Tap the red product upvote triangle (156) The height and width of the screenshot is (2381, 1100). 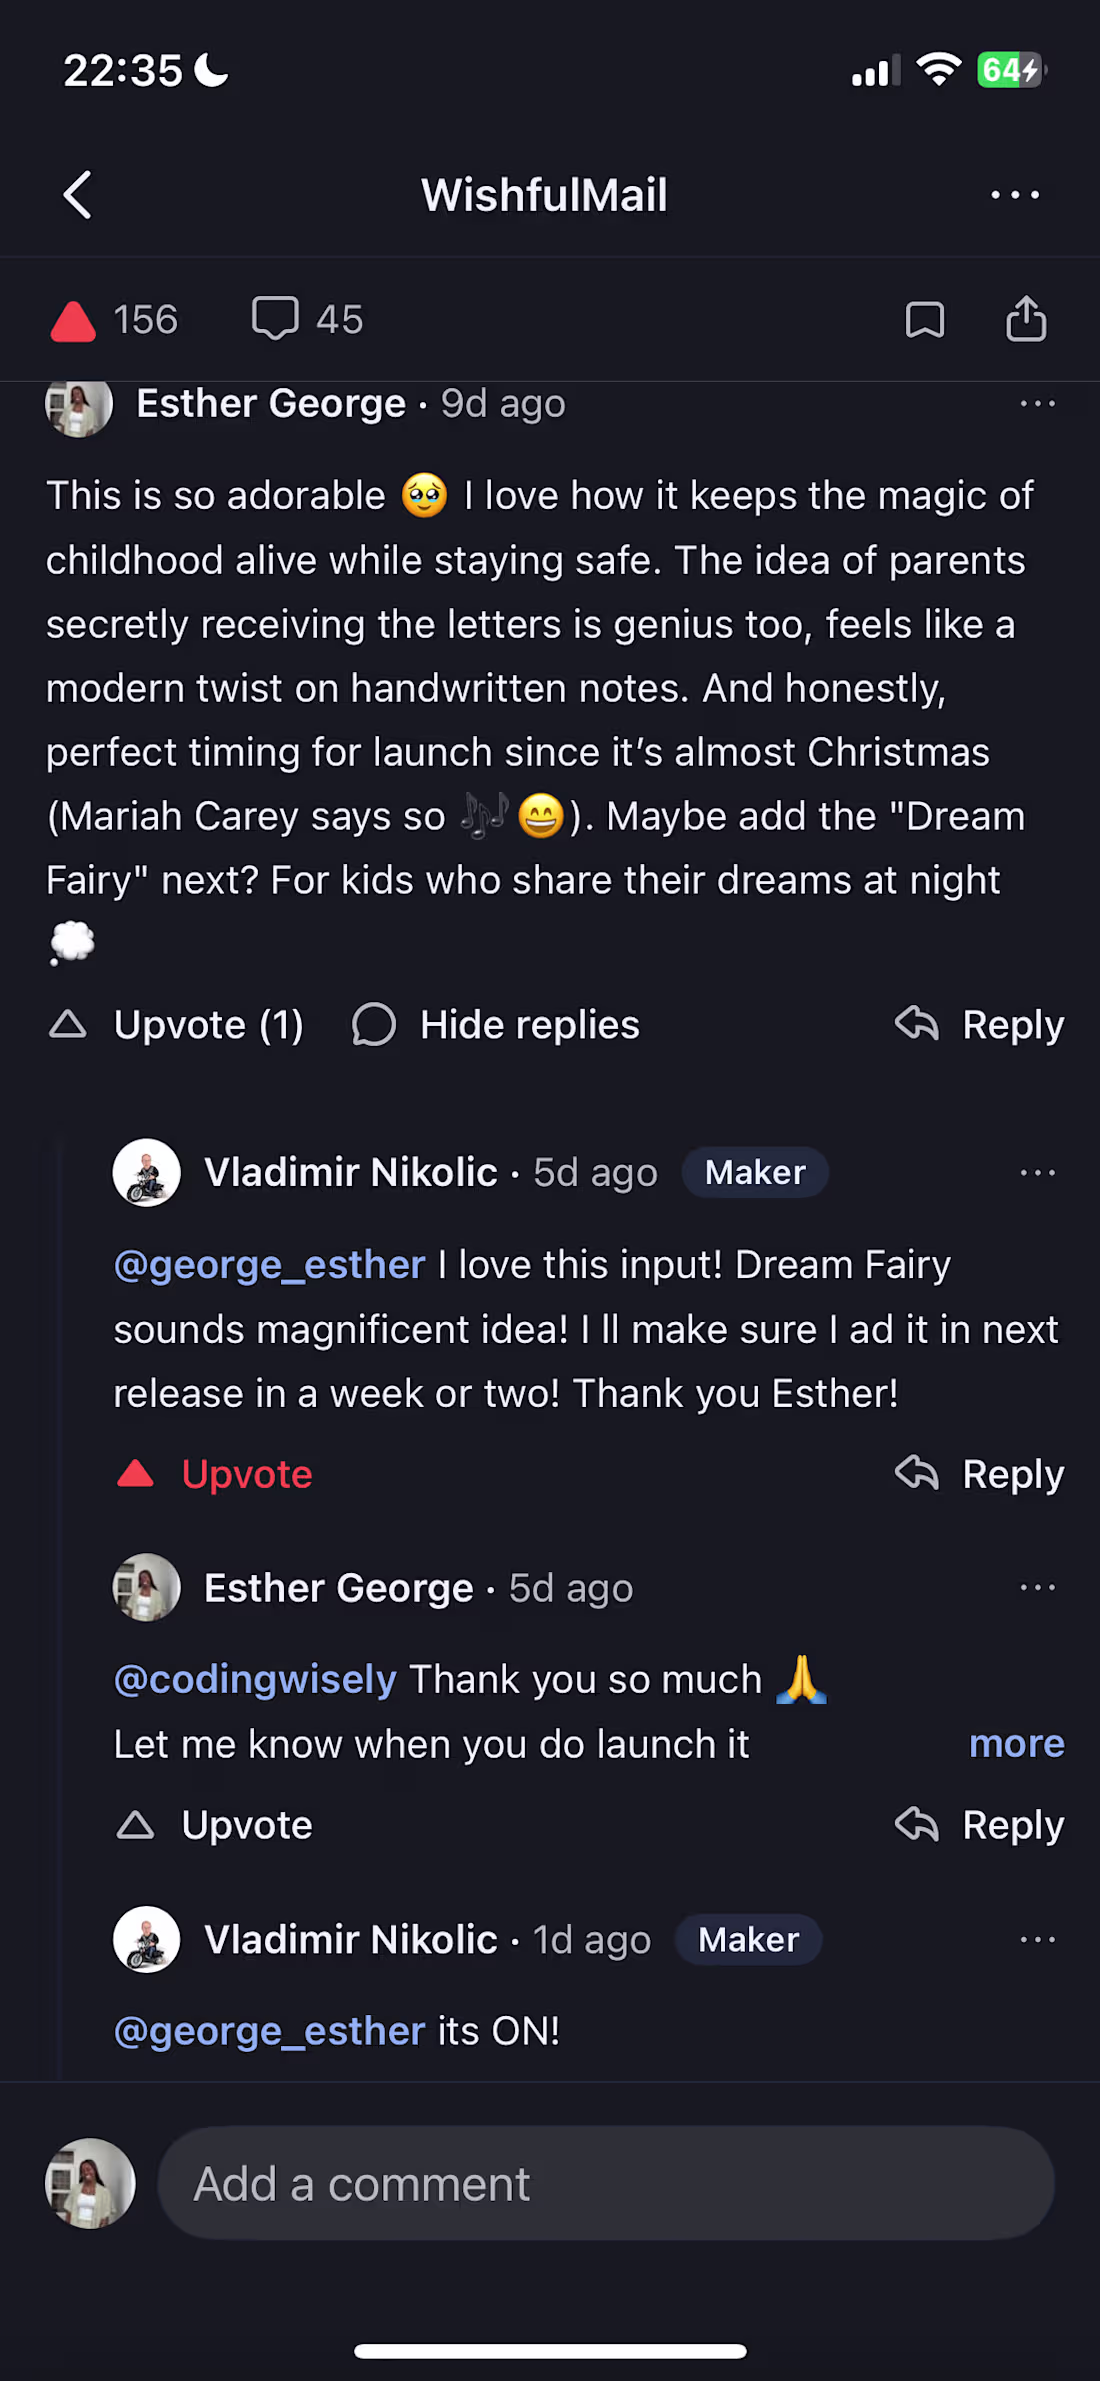tap(73, 322)
